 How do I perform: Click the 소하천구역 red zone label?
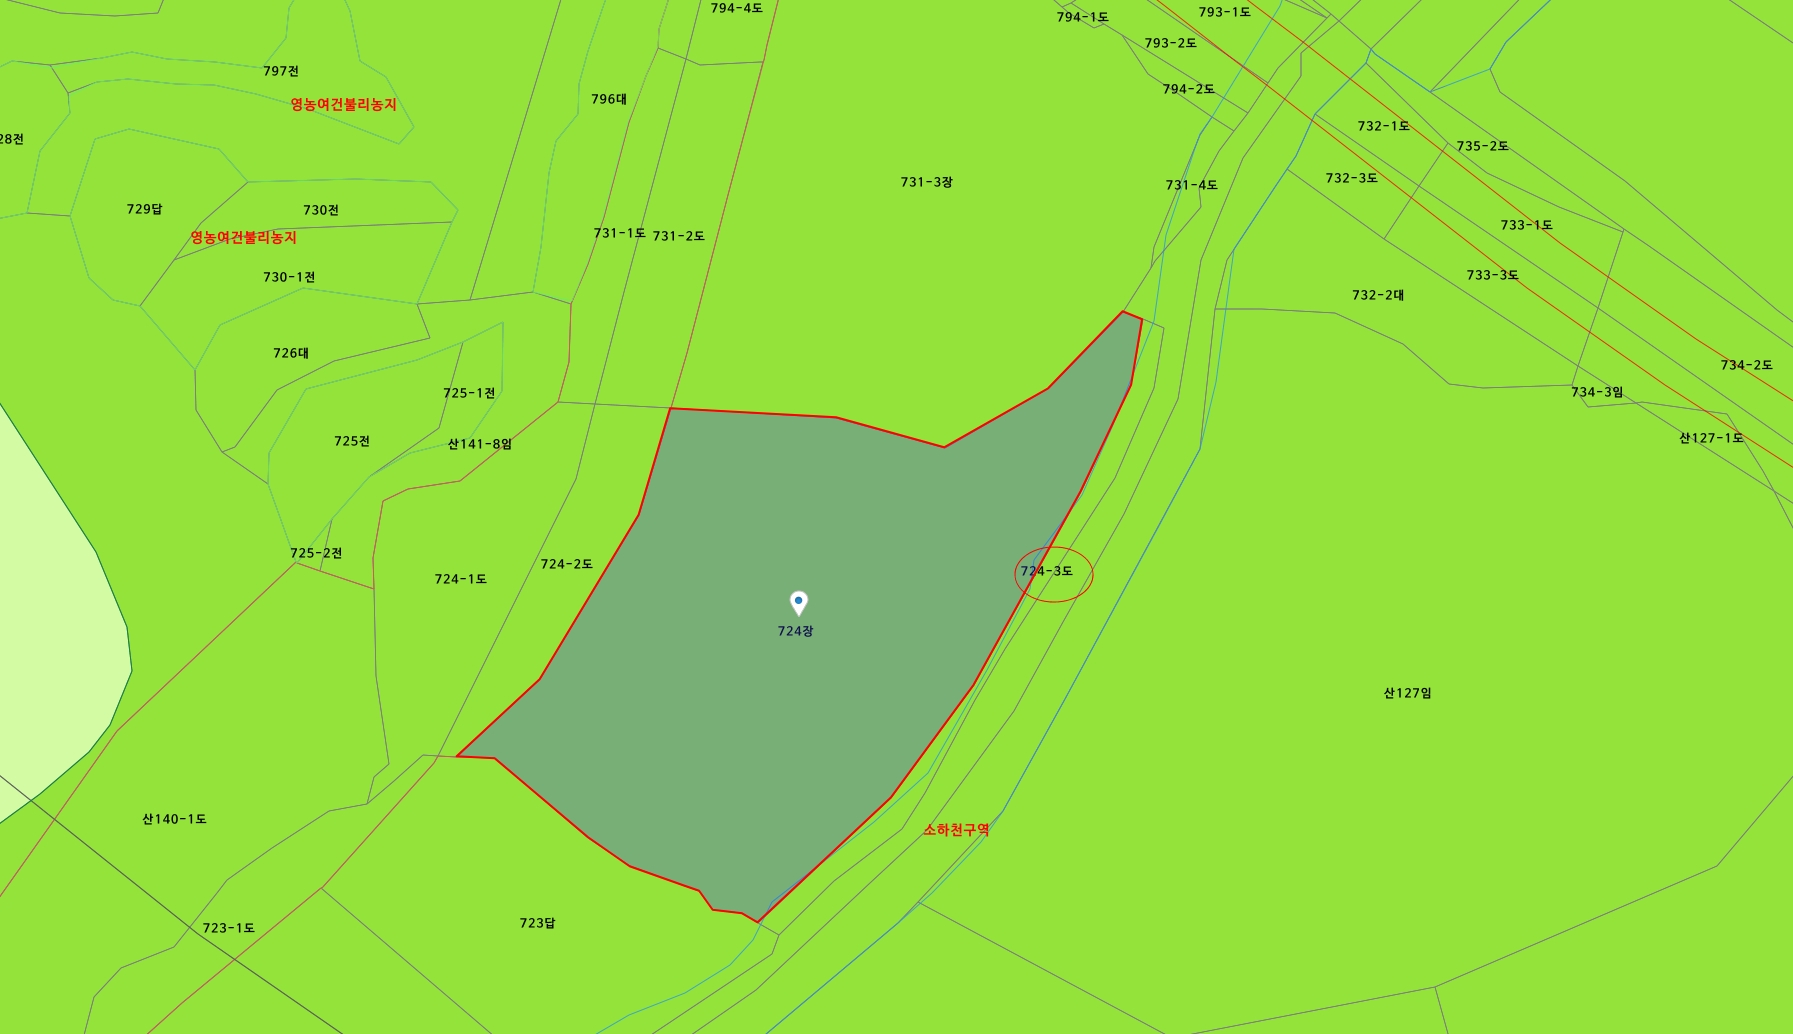click(x=956, y=830)
